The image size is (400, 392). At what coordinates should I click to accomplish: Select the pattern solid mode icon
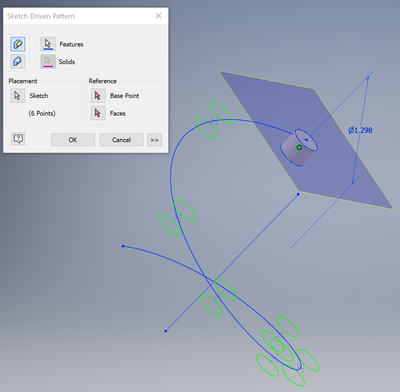(17, 62)
